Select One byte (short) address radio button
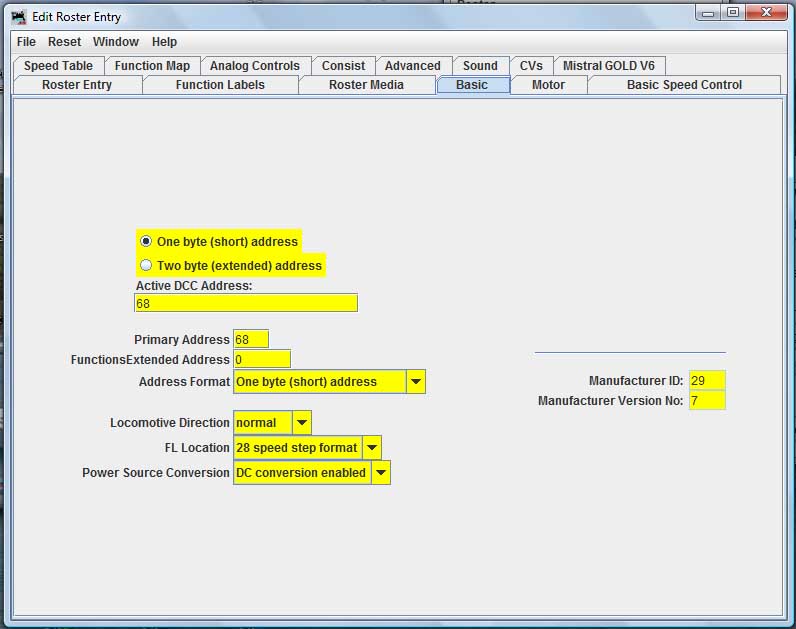796x629 pixels. [x=146, y=241]
